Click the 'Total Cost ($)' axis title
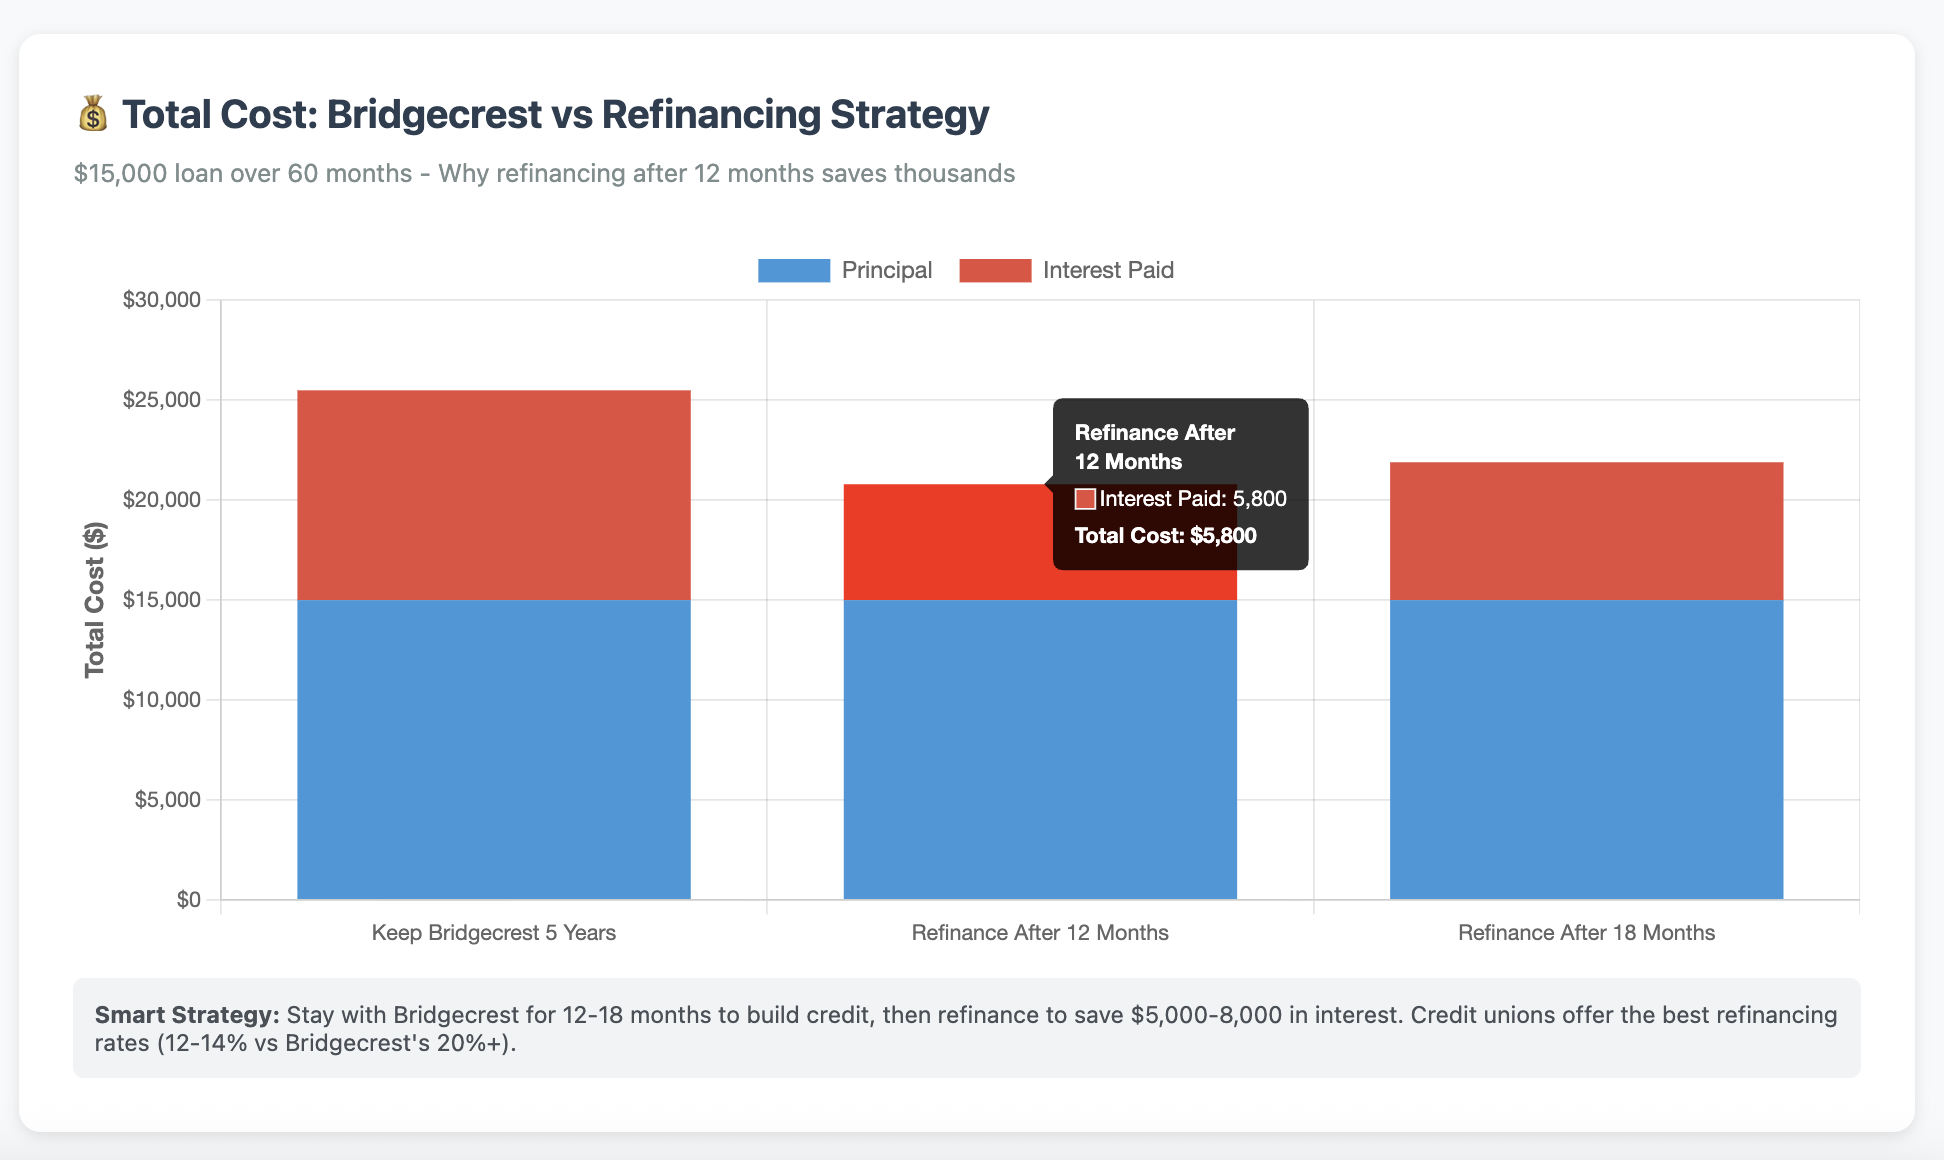 point(95,600)
